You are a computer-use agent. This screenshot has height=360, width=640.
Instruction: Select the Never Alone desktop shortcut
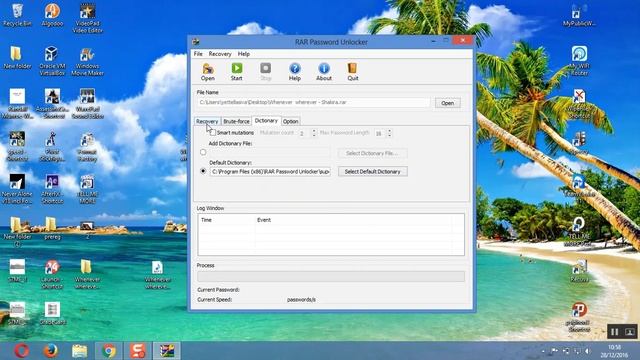(x=17, y=189)
